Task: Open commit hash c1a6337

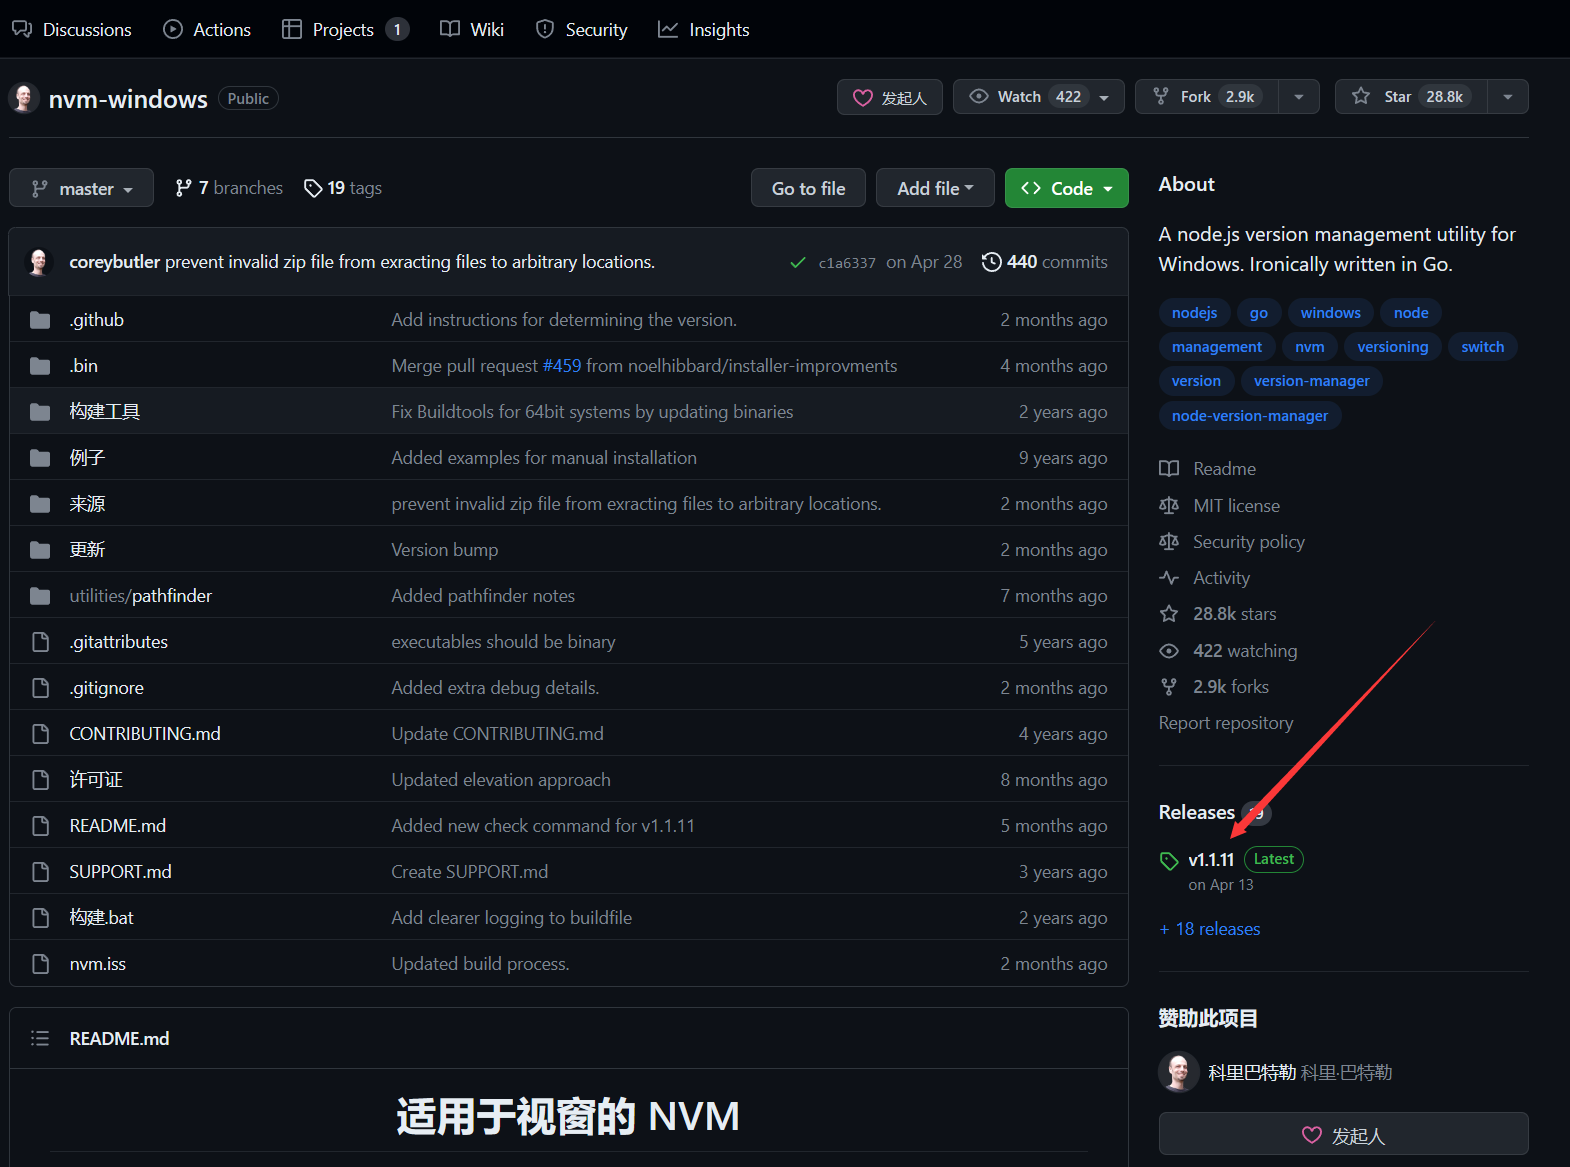Action: 847,263
